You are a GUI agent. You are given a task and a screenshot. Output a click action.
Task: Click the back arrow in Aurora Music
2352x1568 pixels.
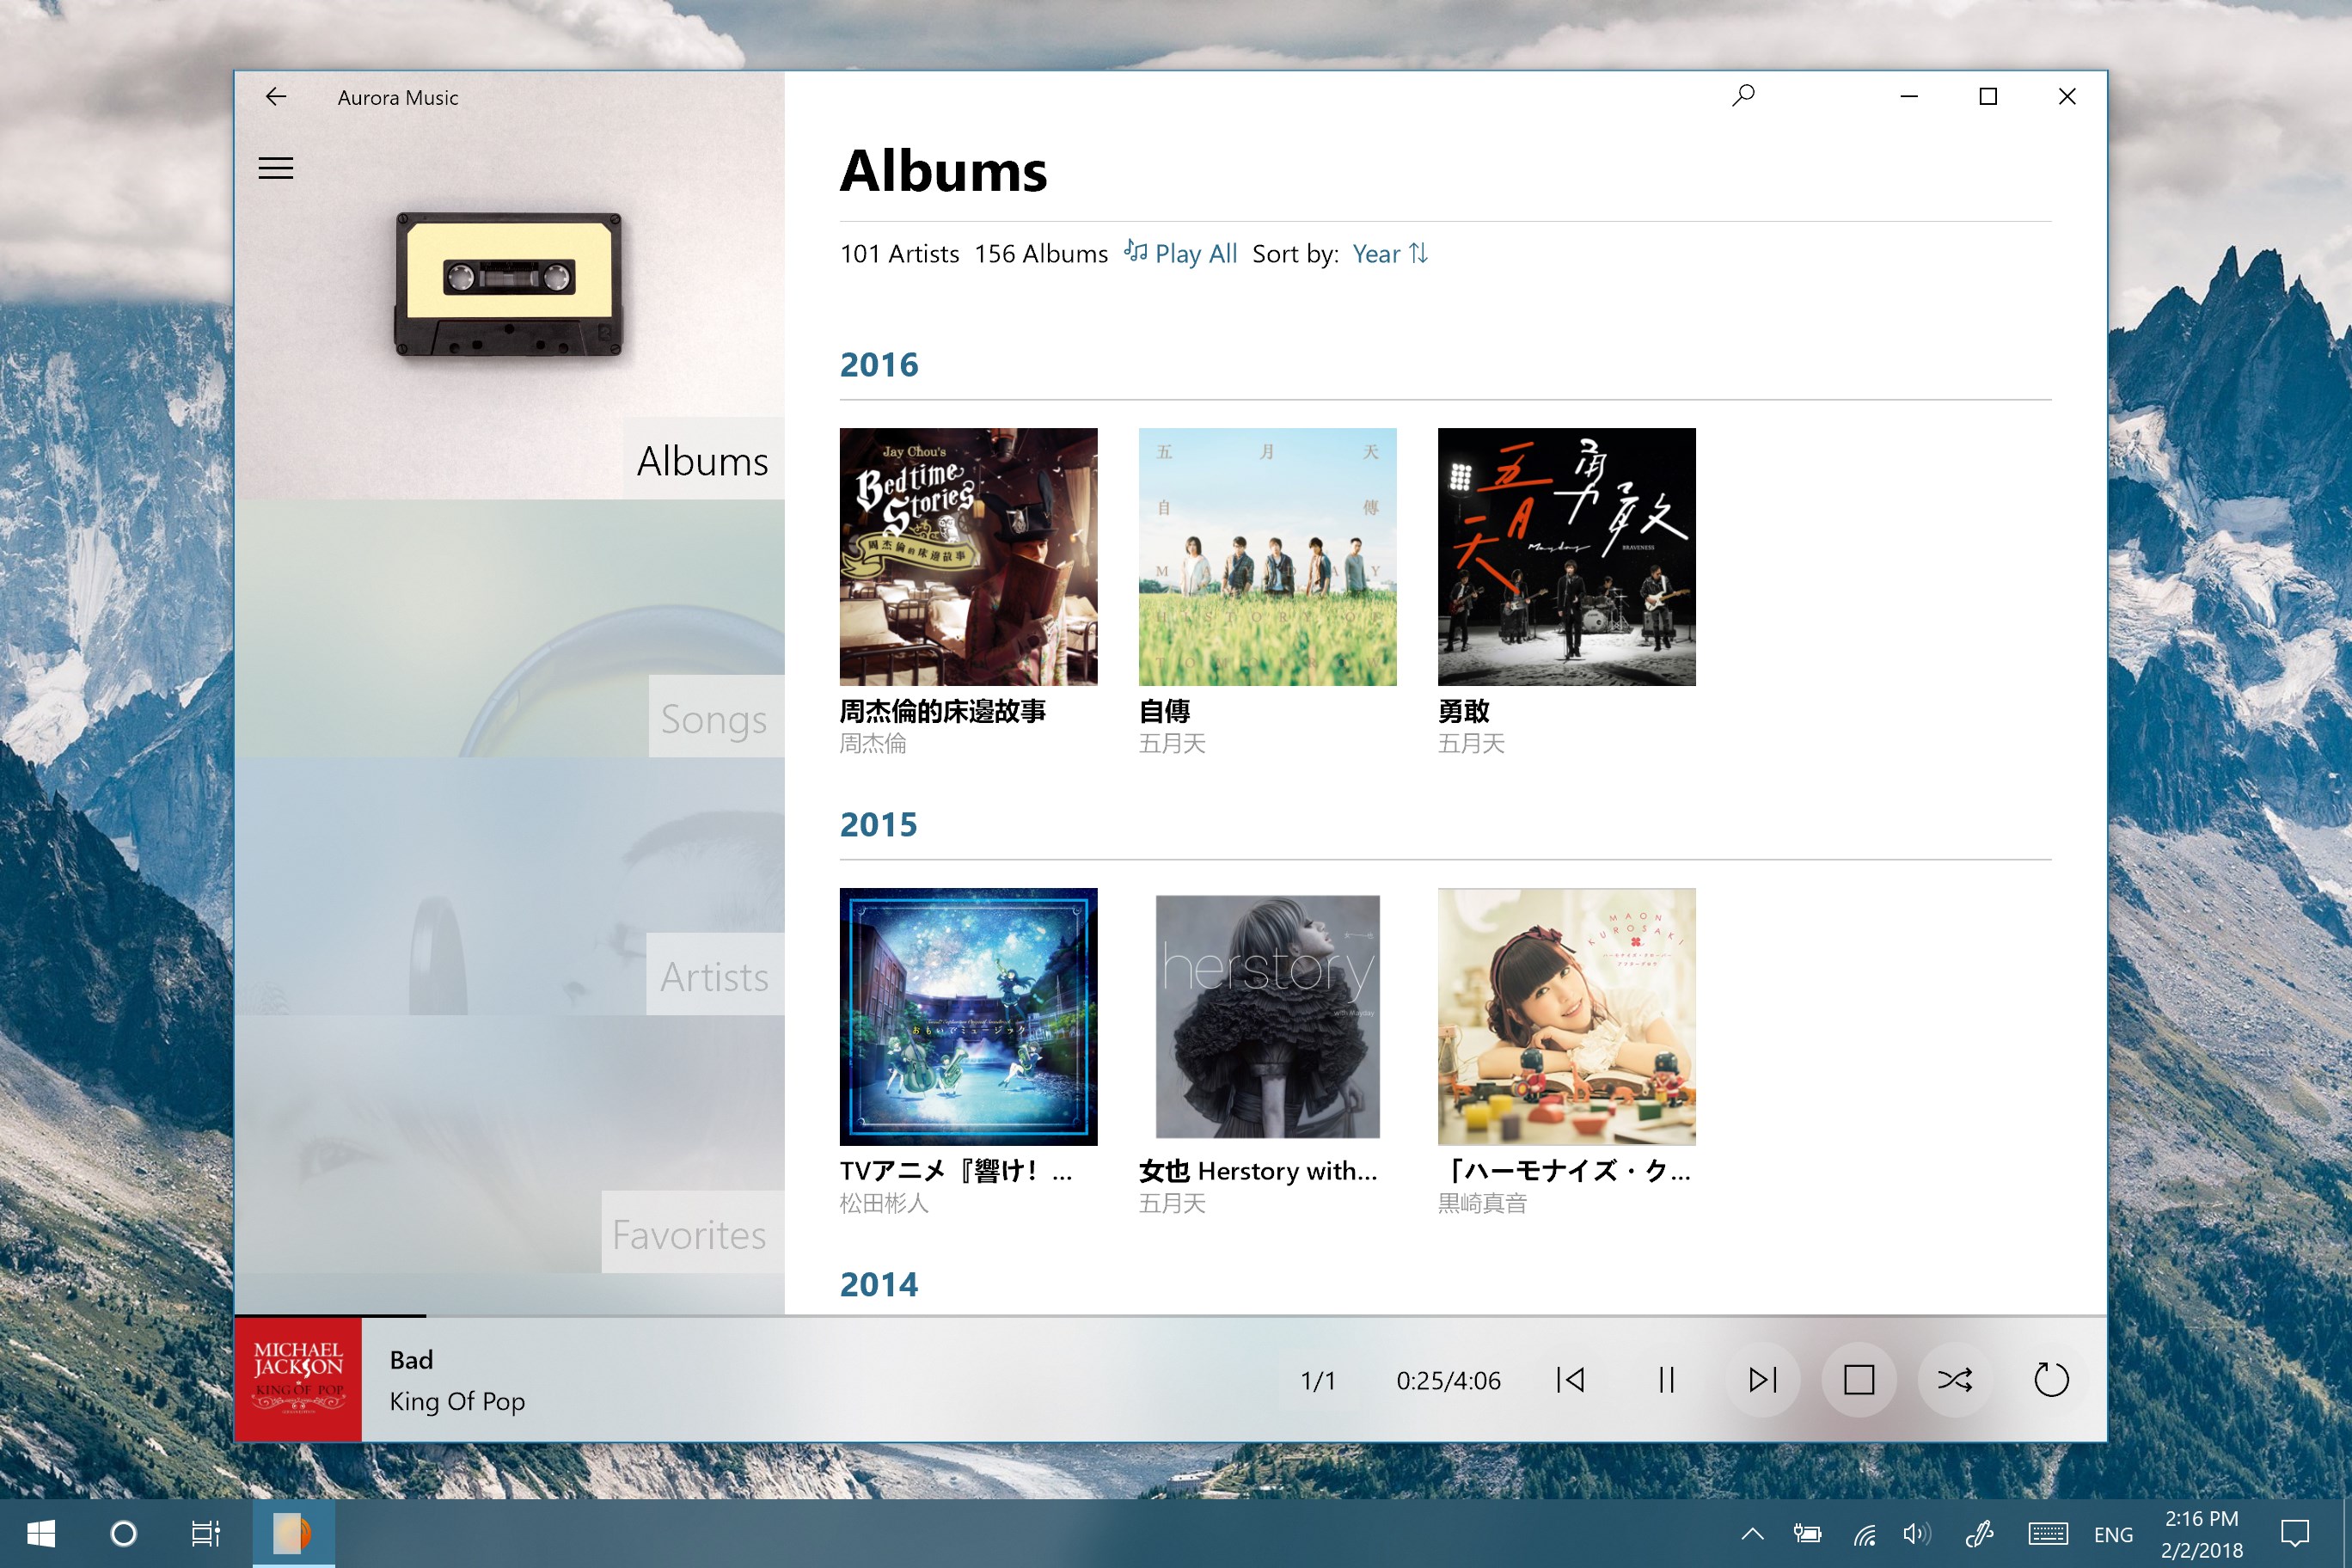276,96
